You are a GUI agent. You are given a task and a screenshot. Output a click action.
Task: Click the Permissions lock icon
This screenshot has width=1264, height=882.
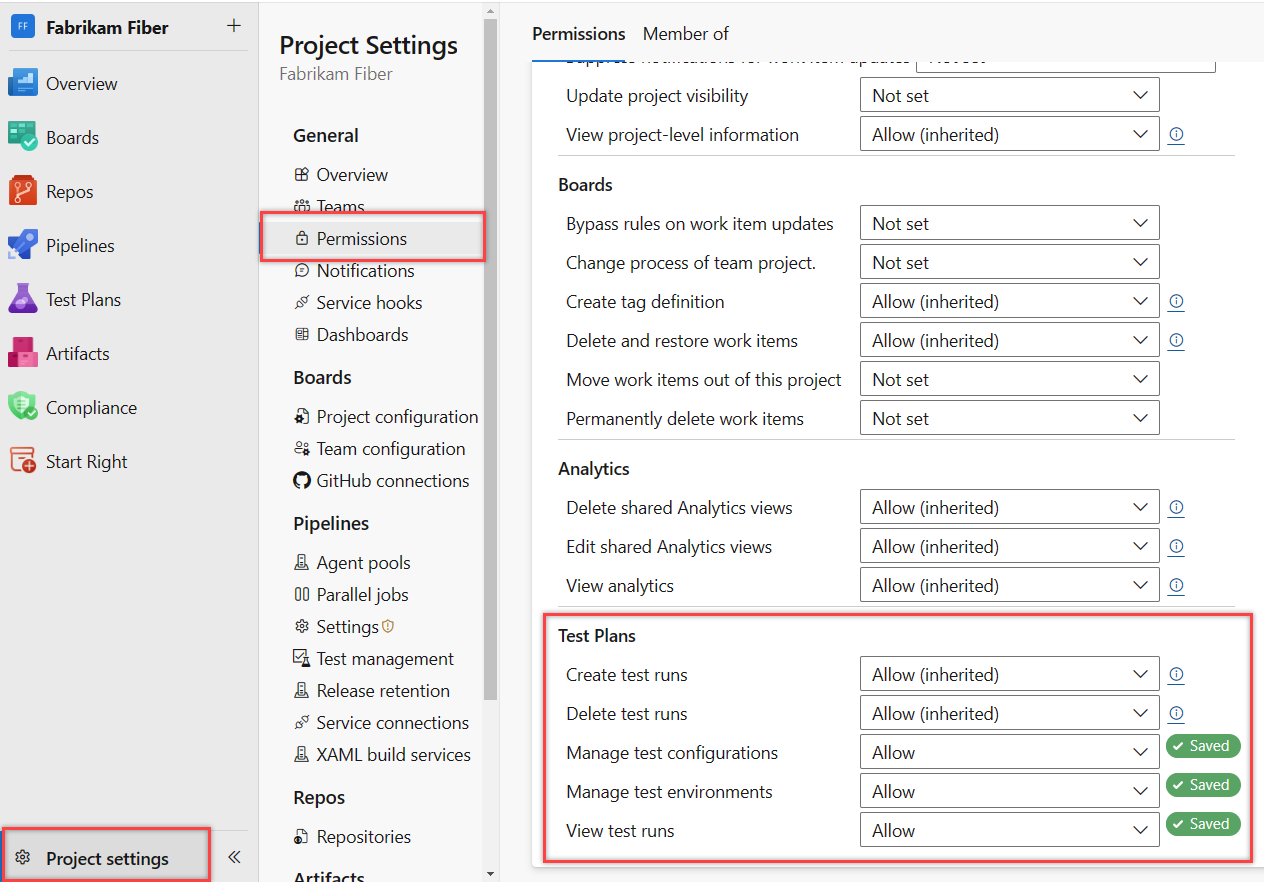(x=302, y=239)
